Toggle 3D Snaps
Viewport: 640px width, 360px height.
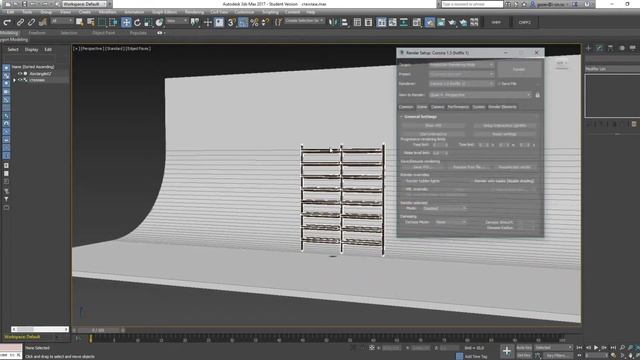coord(231,22)
